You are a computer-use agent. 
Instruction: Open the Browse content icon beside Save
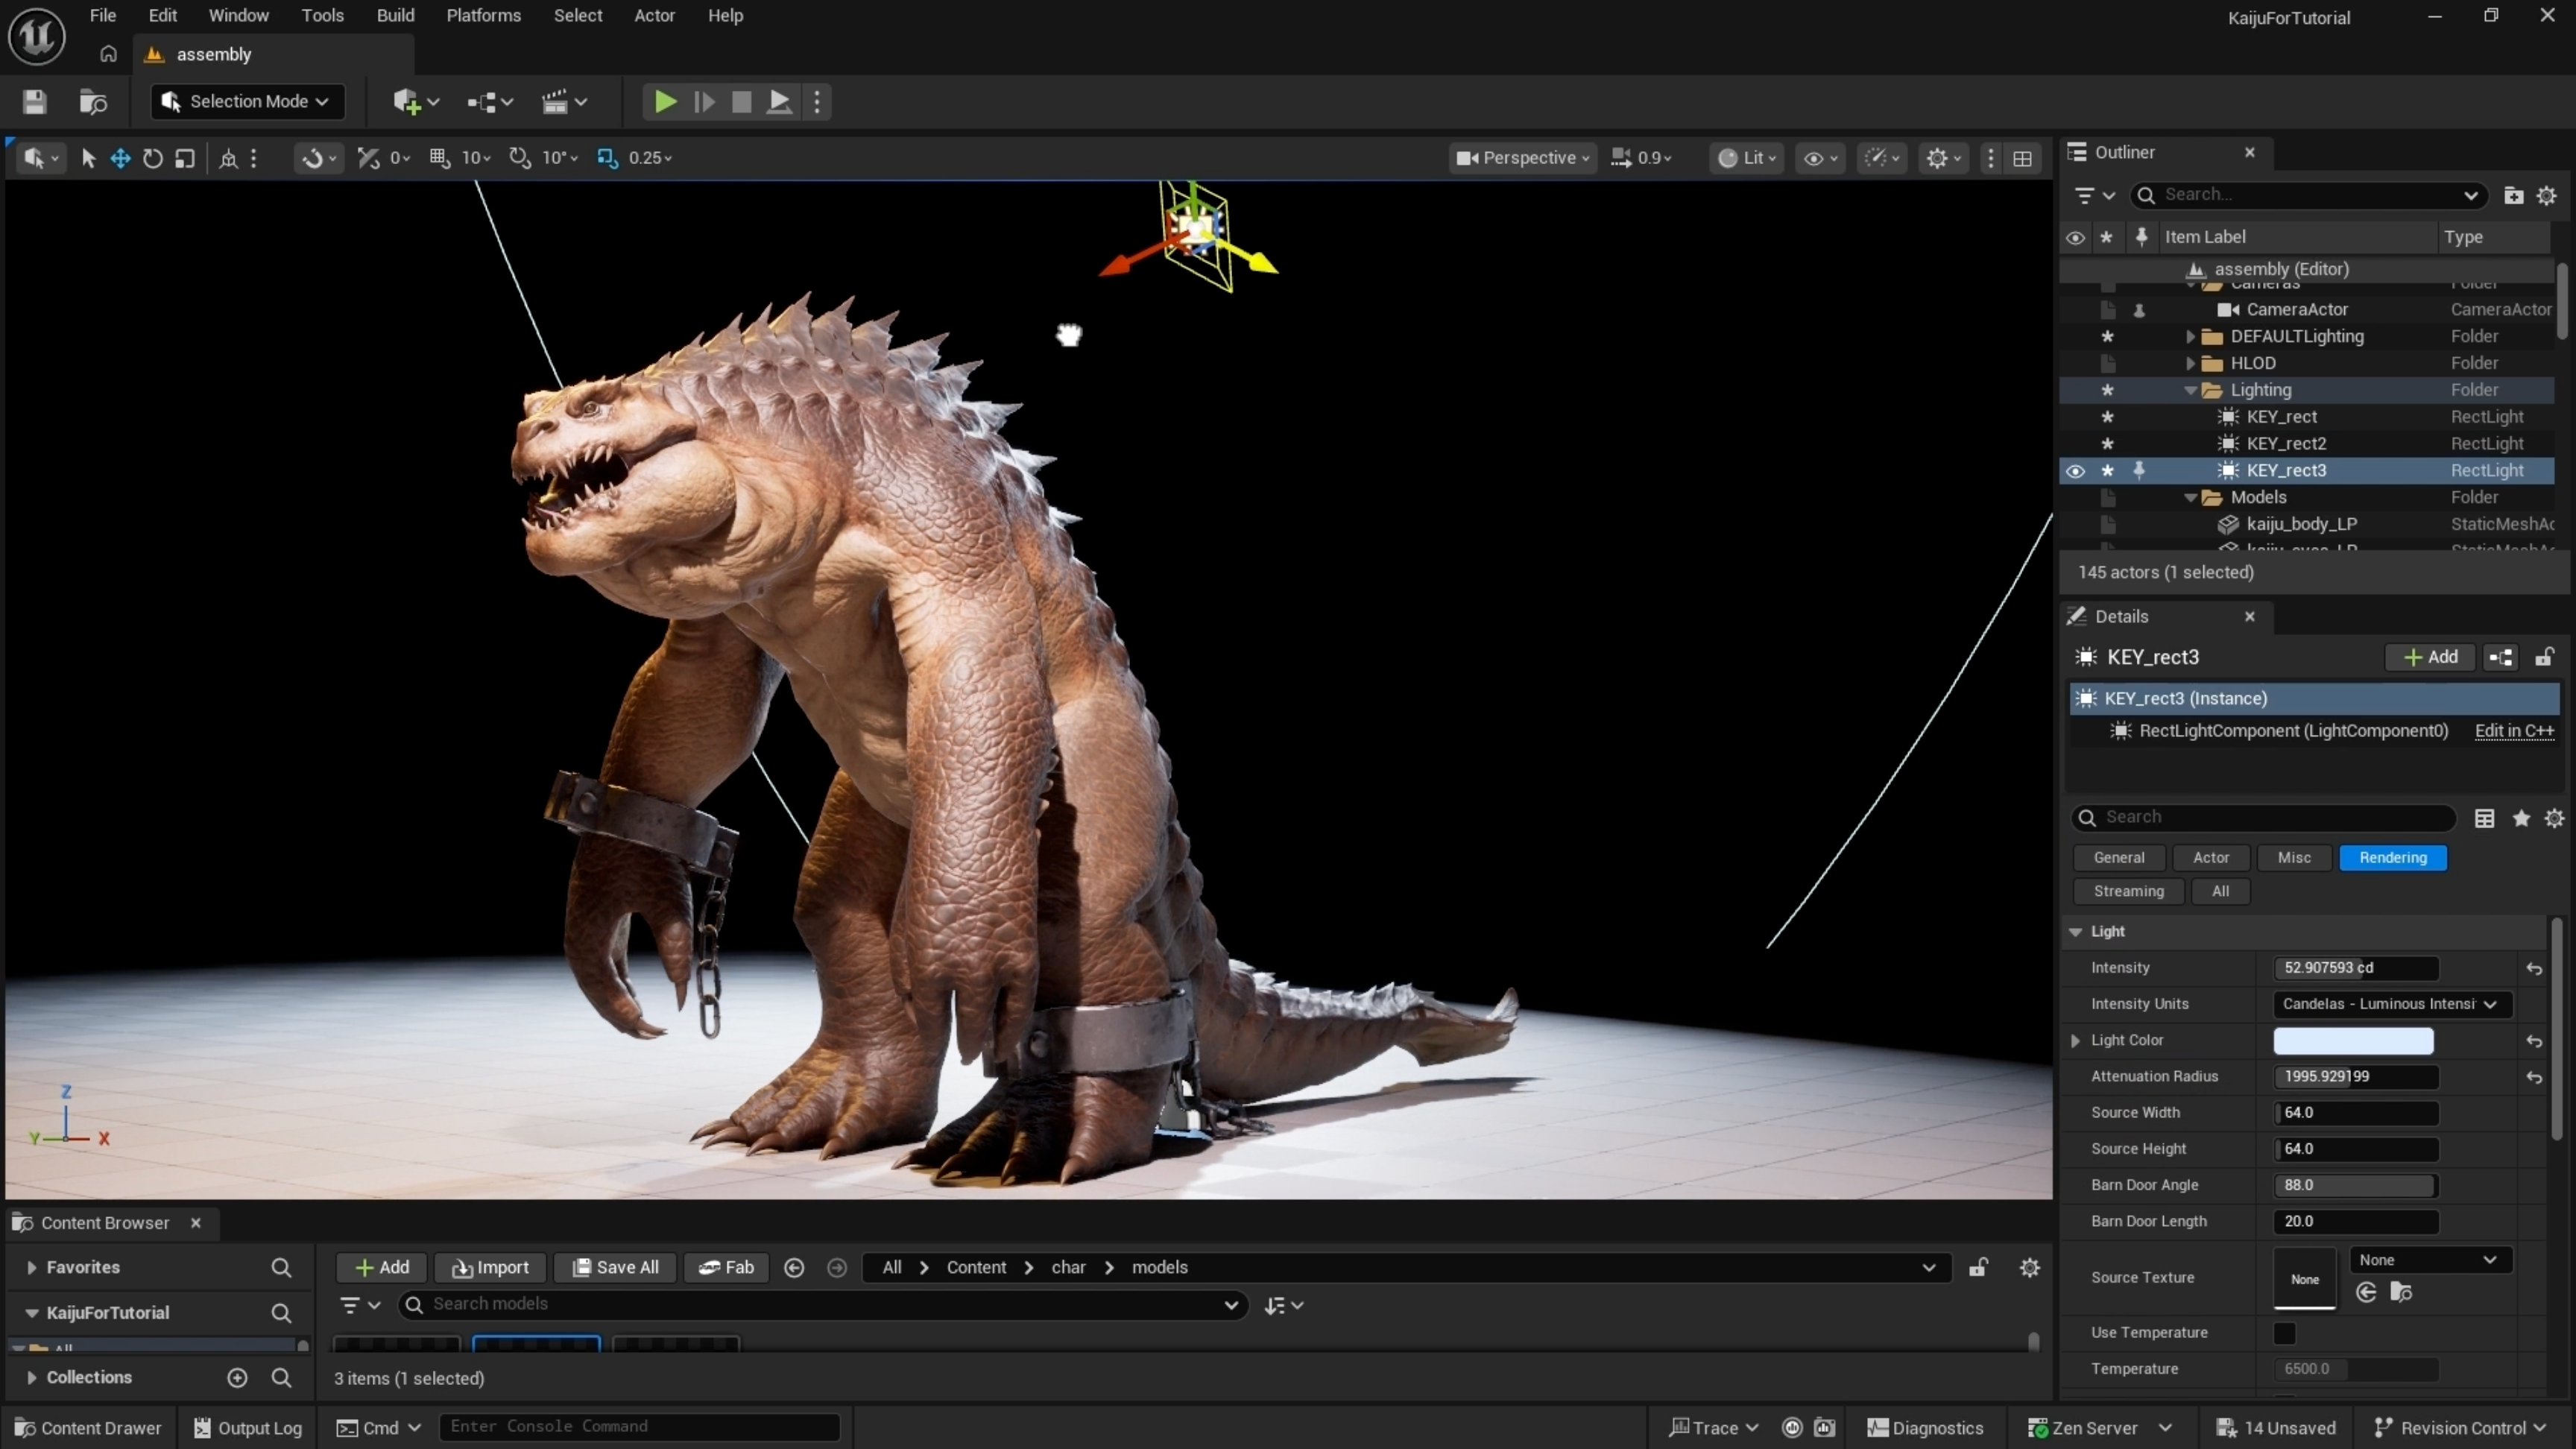(93, 101)
